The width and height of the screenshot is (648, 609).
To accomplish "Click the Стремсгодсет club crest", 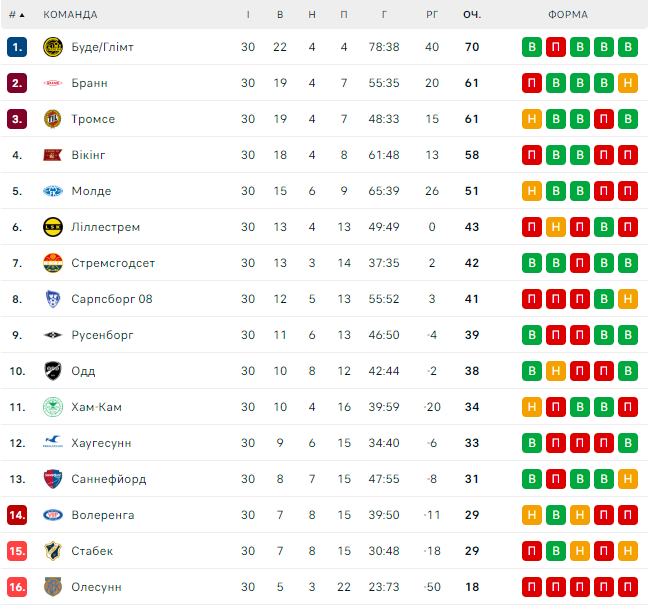I will (x=53, y=263).
